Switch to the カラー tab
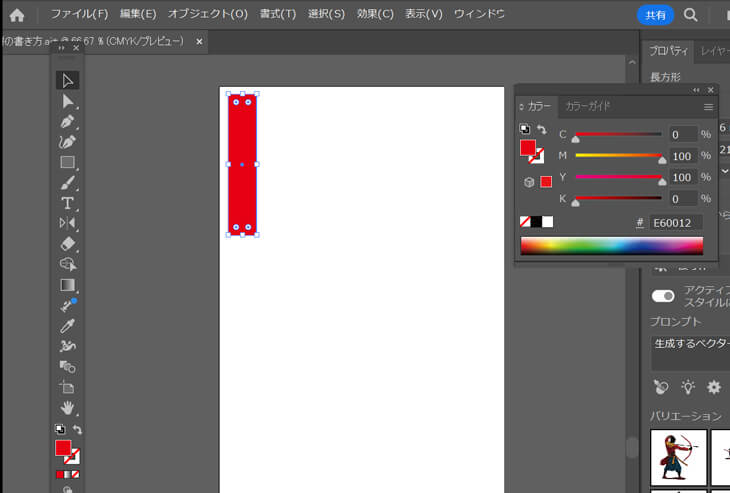Image resolution: width=730 pixels, height=493 pixels. 539,107
